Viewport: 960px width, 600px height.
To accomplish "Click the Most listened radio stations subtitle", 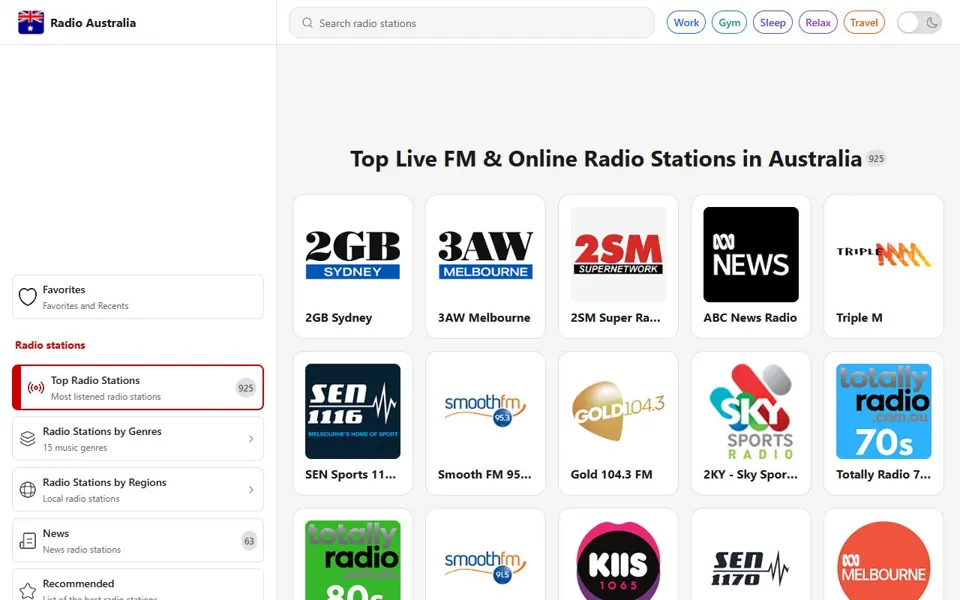I will pos(106,397).
